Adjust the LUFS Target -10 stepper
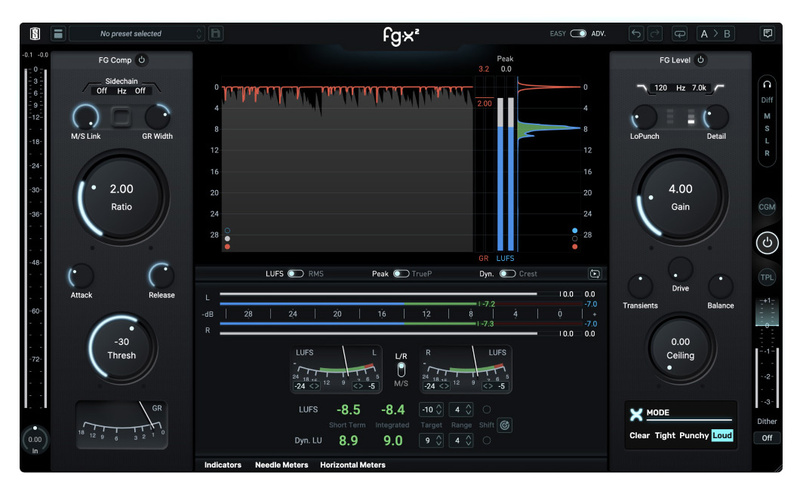 (432, 409)
